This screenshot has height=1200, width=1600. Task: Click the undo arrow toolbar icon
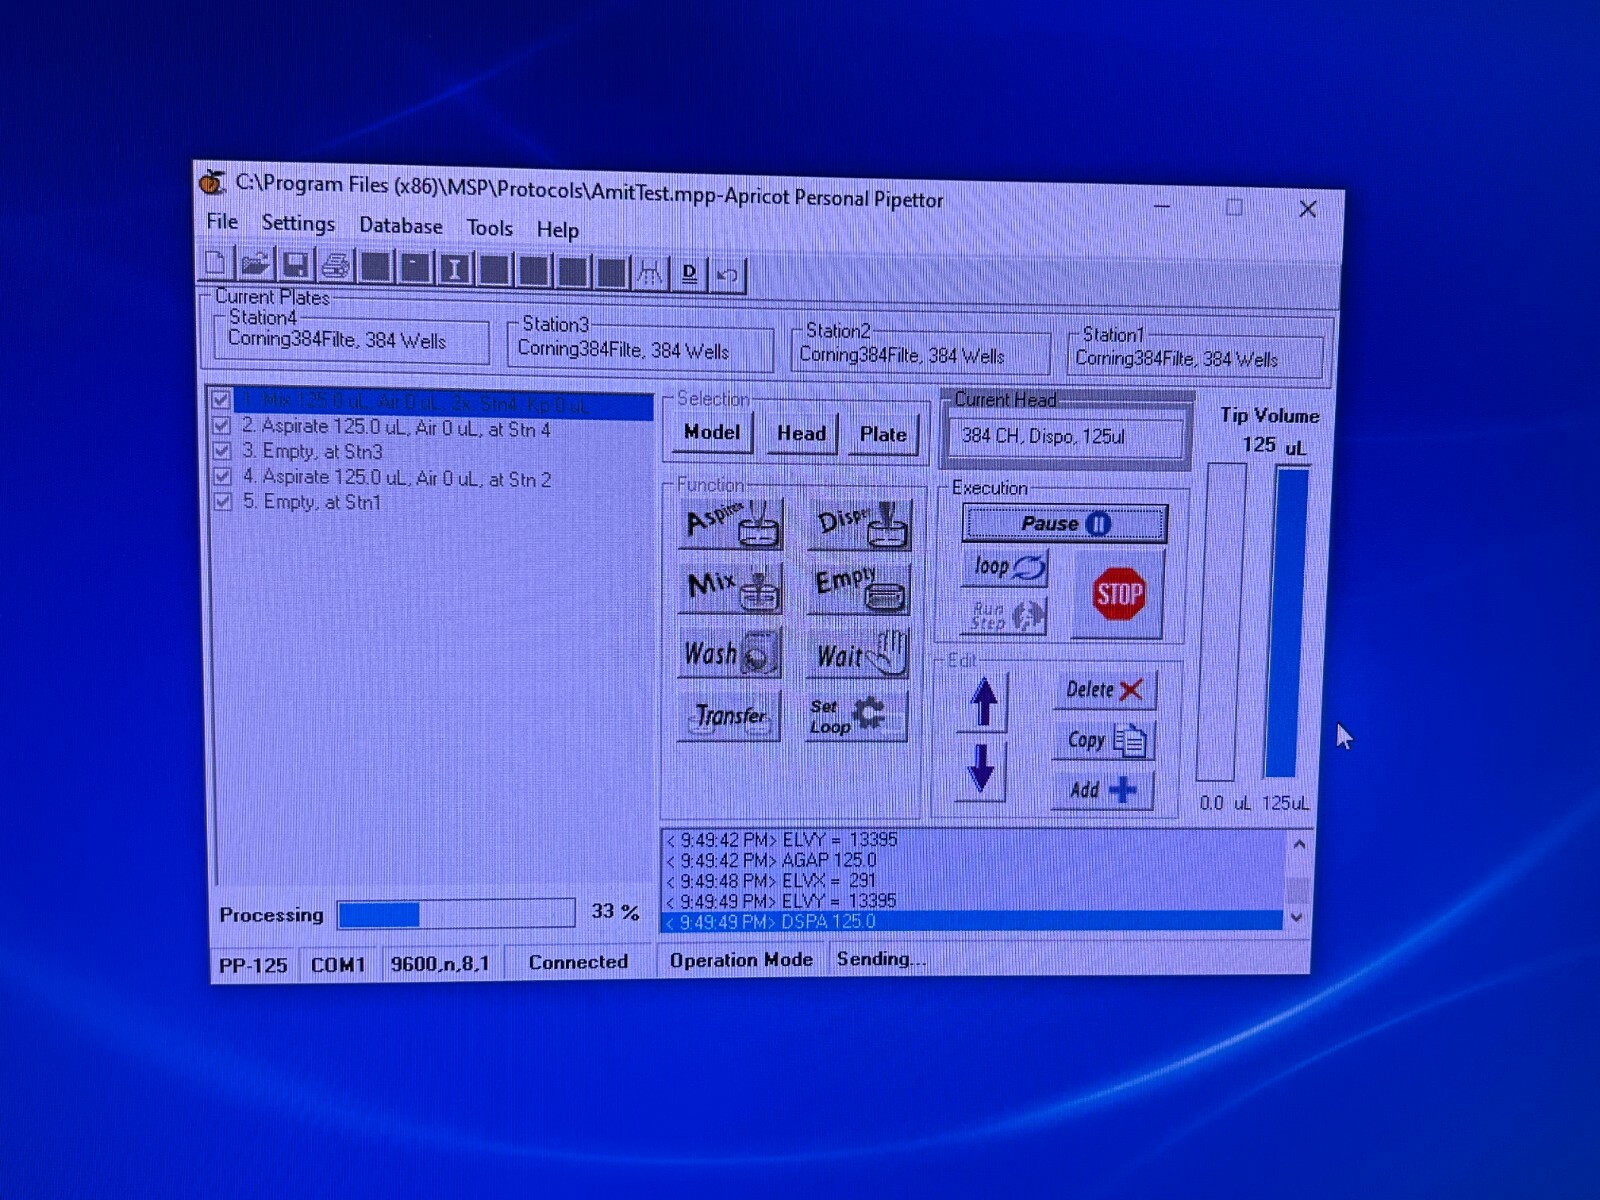click(728, 275)
